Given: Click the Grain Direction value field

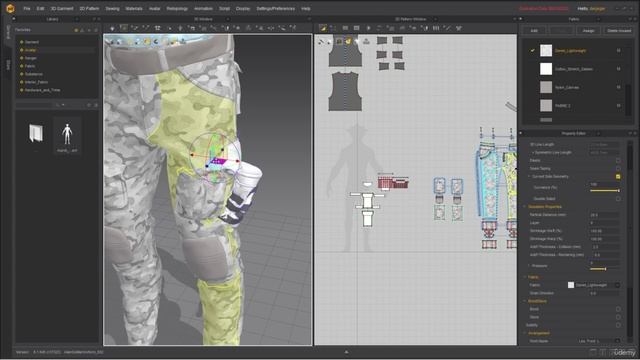Looking at the screenshot, I should pos(604,293).
